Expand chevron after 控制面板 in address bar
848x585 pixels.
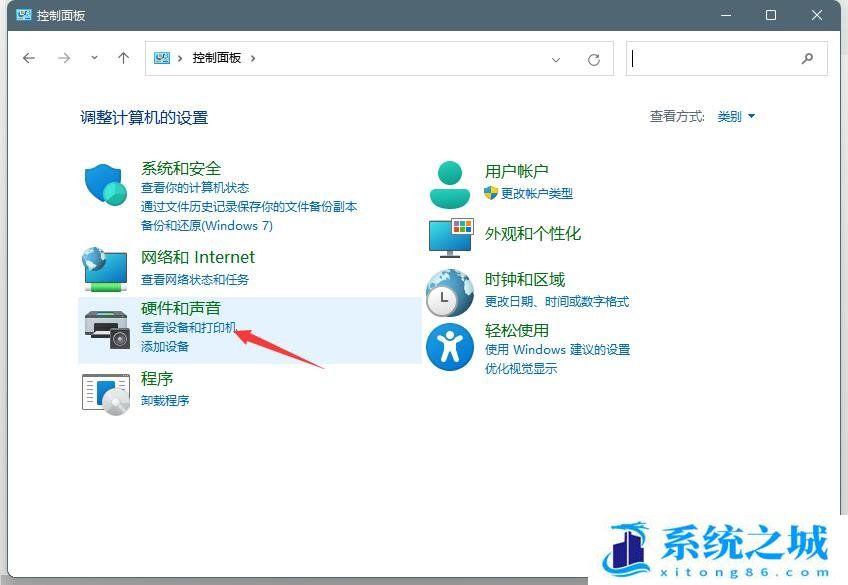click(253, 58)
